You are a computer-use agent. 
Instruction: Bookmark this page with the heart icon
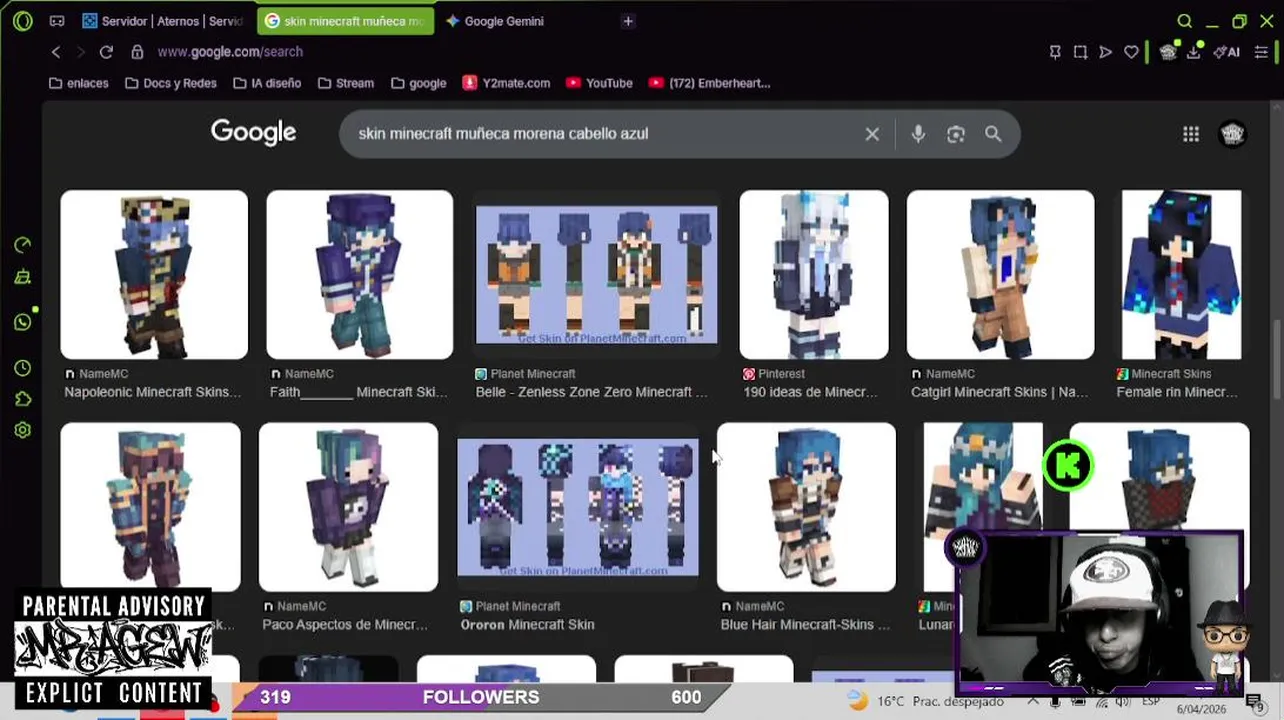click(x=1131, y=52)
